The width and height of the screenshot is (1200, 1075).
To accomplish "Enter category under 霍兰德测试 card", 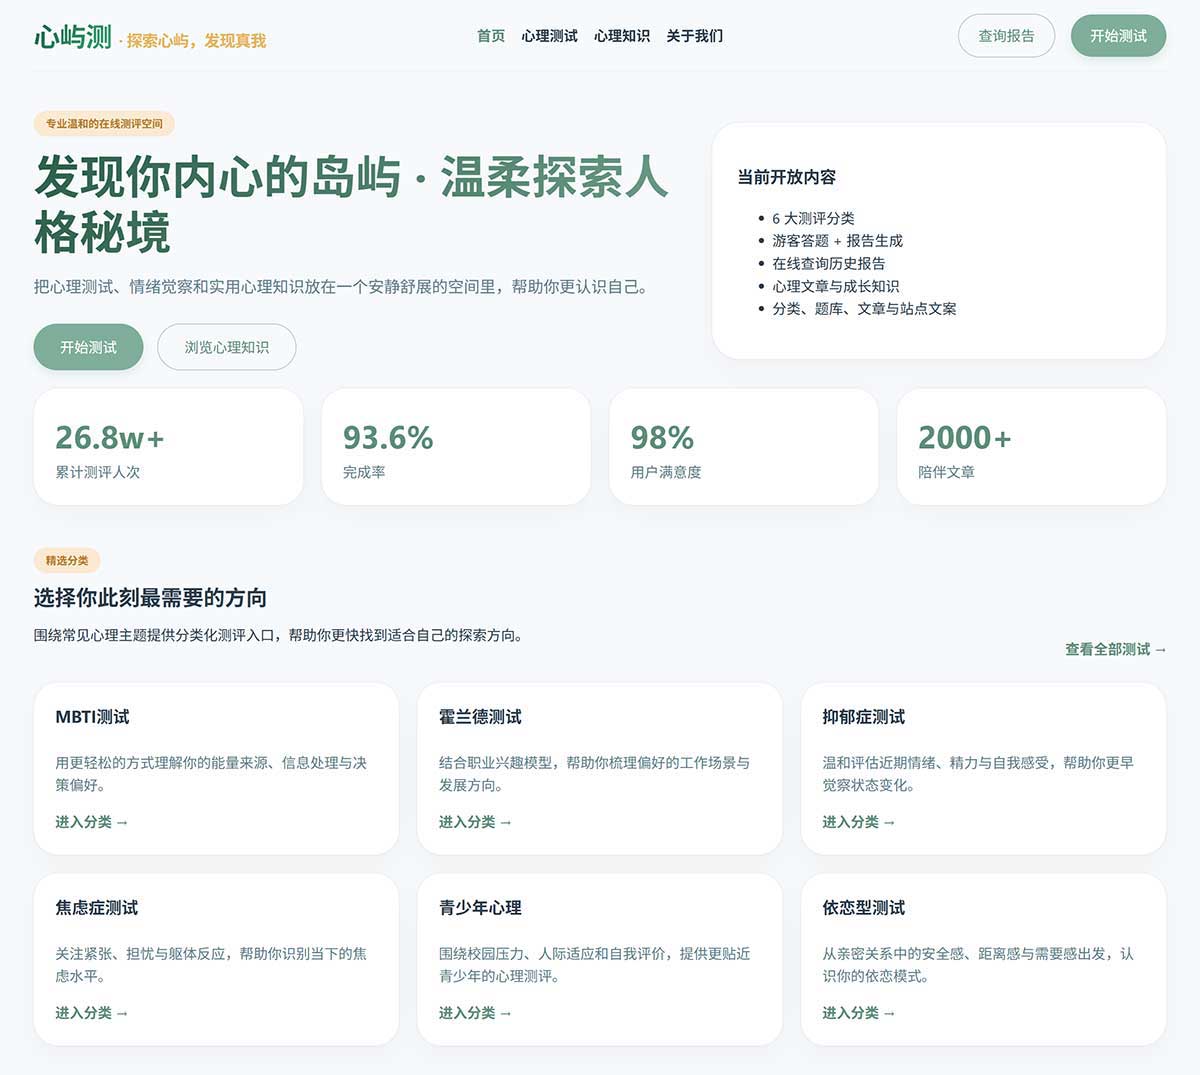I will coord(475,822).
